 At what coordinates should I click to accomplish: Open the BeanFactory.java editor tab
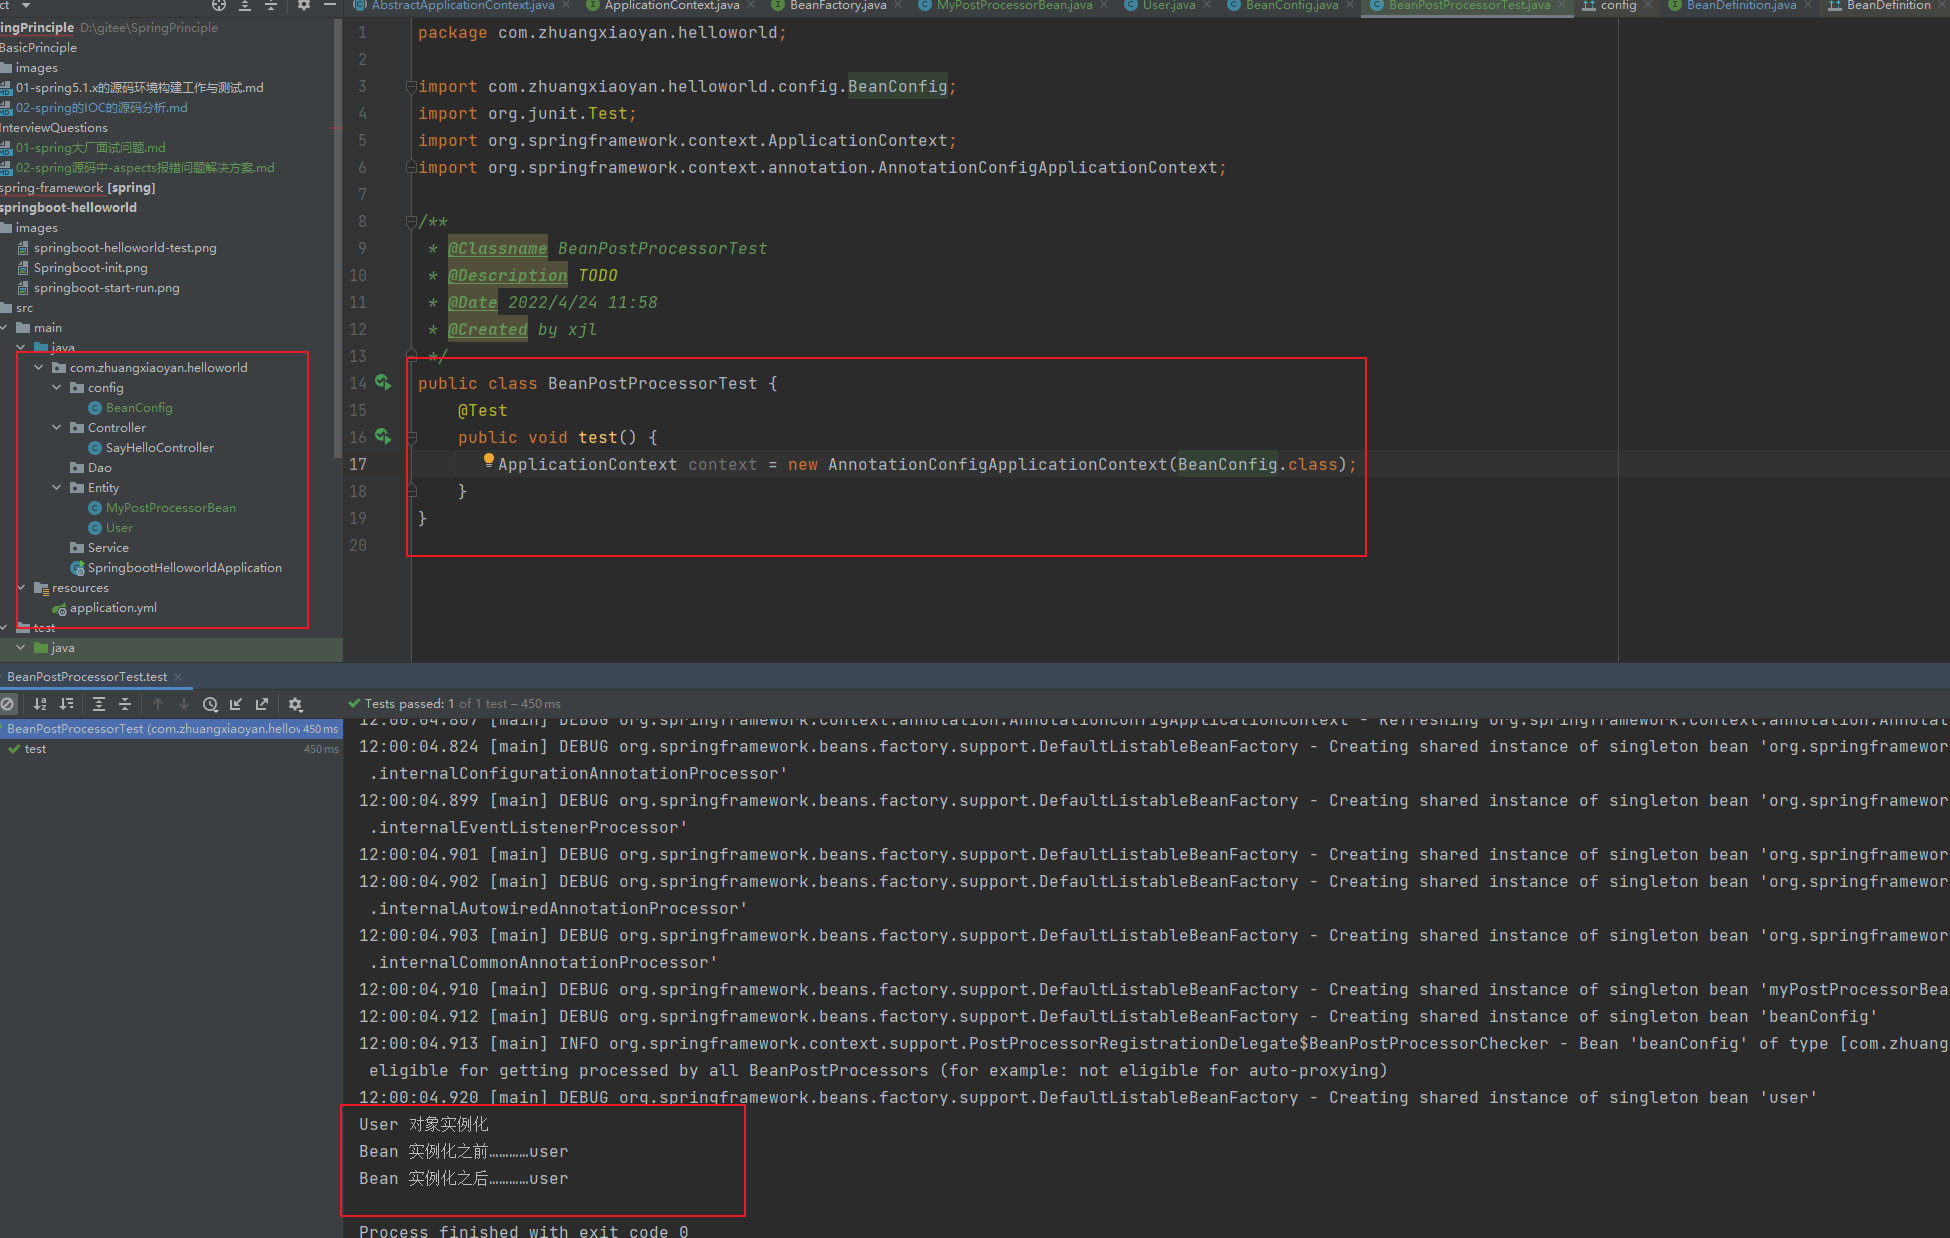click(837, 6)
